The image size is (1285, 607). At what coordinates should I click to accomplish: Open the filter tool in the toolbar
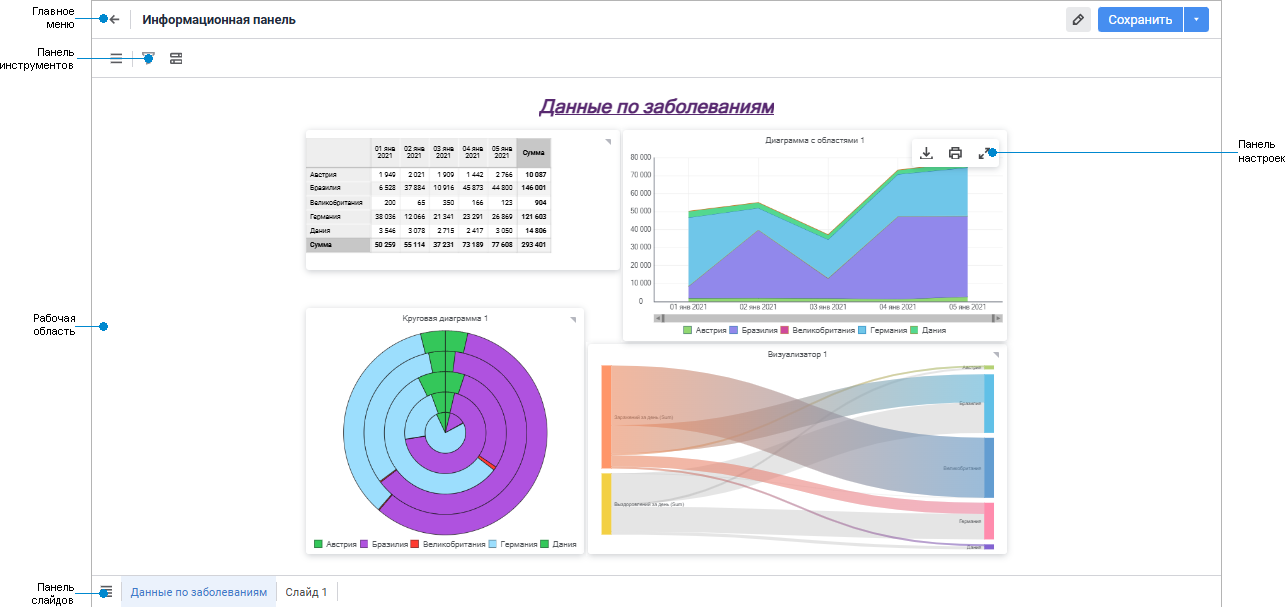tap(148, 59)
